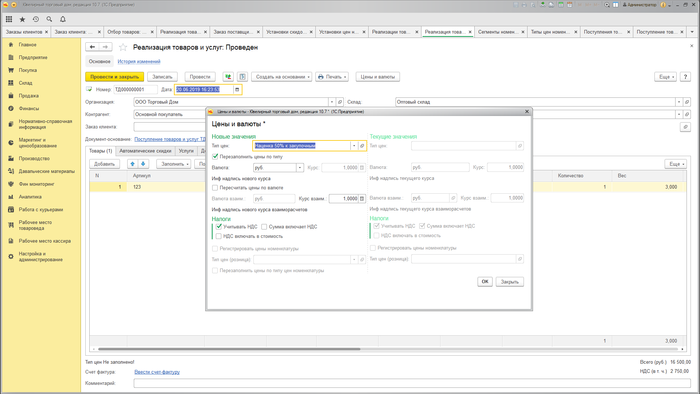Image resolution: width=700 pixels, height=394 pixels.
Task: Click Провести и закрыть button
Action: [x=114, y=77]
